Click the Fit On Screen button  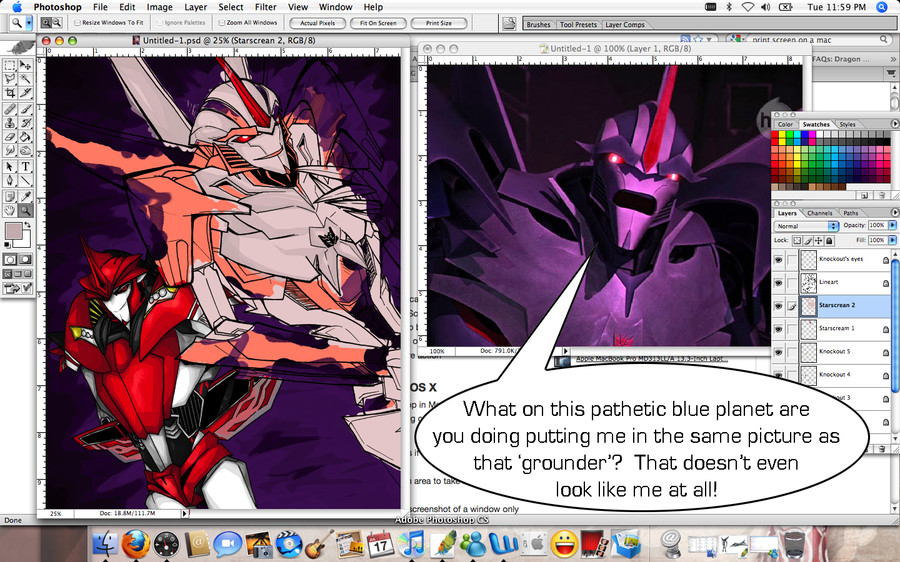click(x=378, y=23)
